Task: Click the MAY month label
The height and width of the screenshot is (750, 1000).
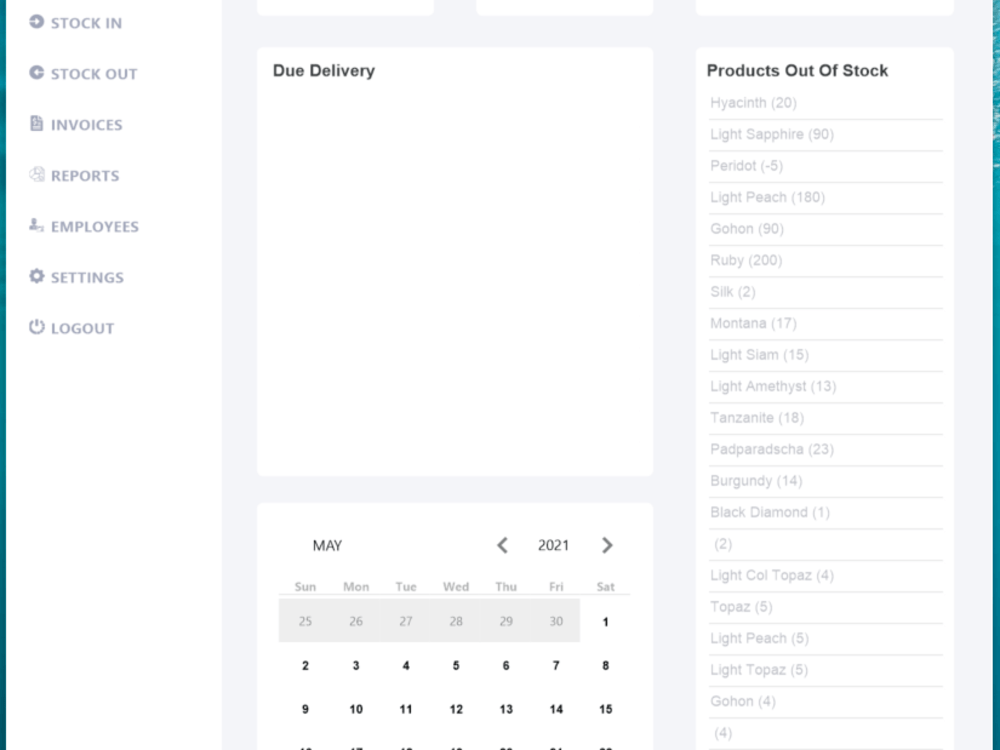Action: (x=327, y=546)
